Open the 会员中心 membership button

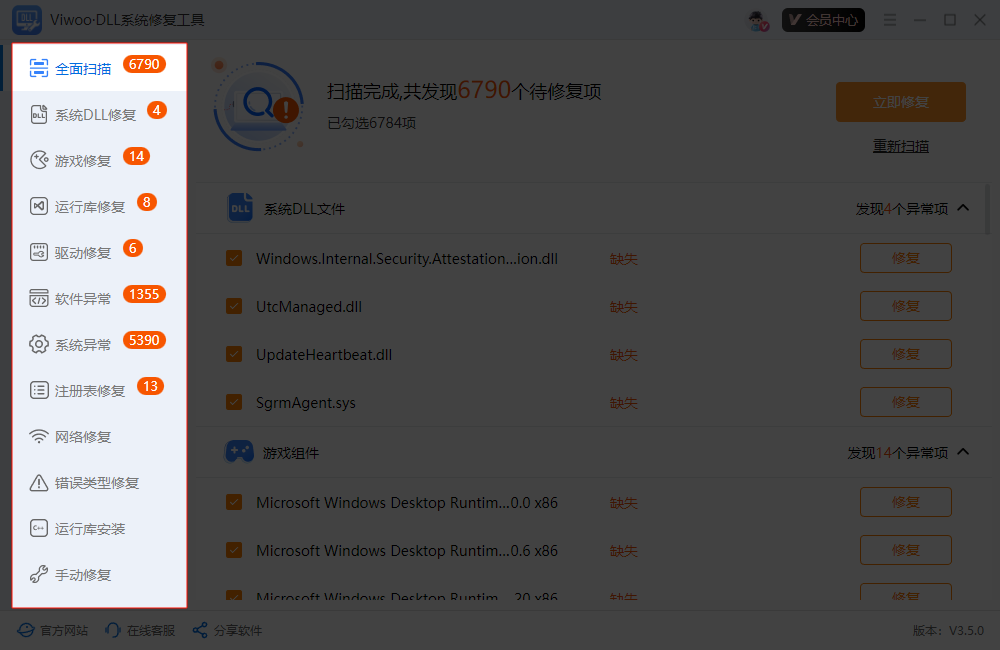click(x=823, y=20)
